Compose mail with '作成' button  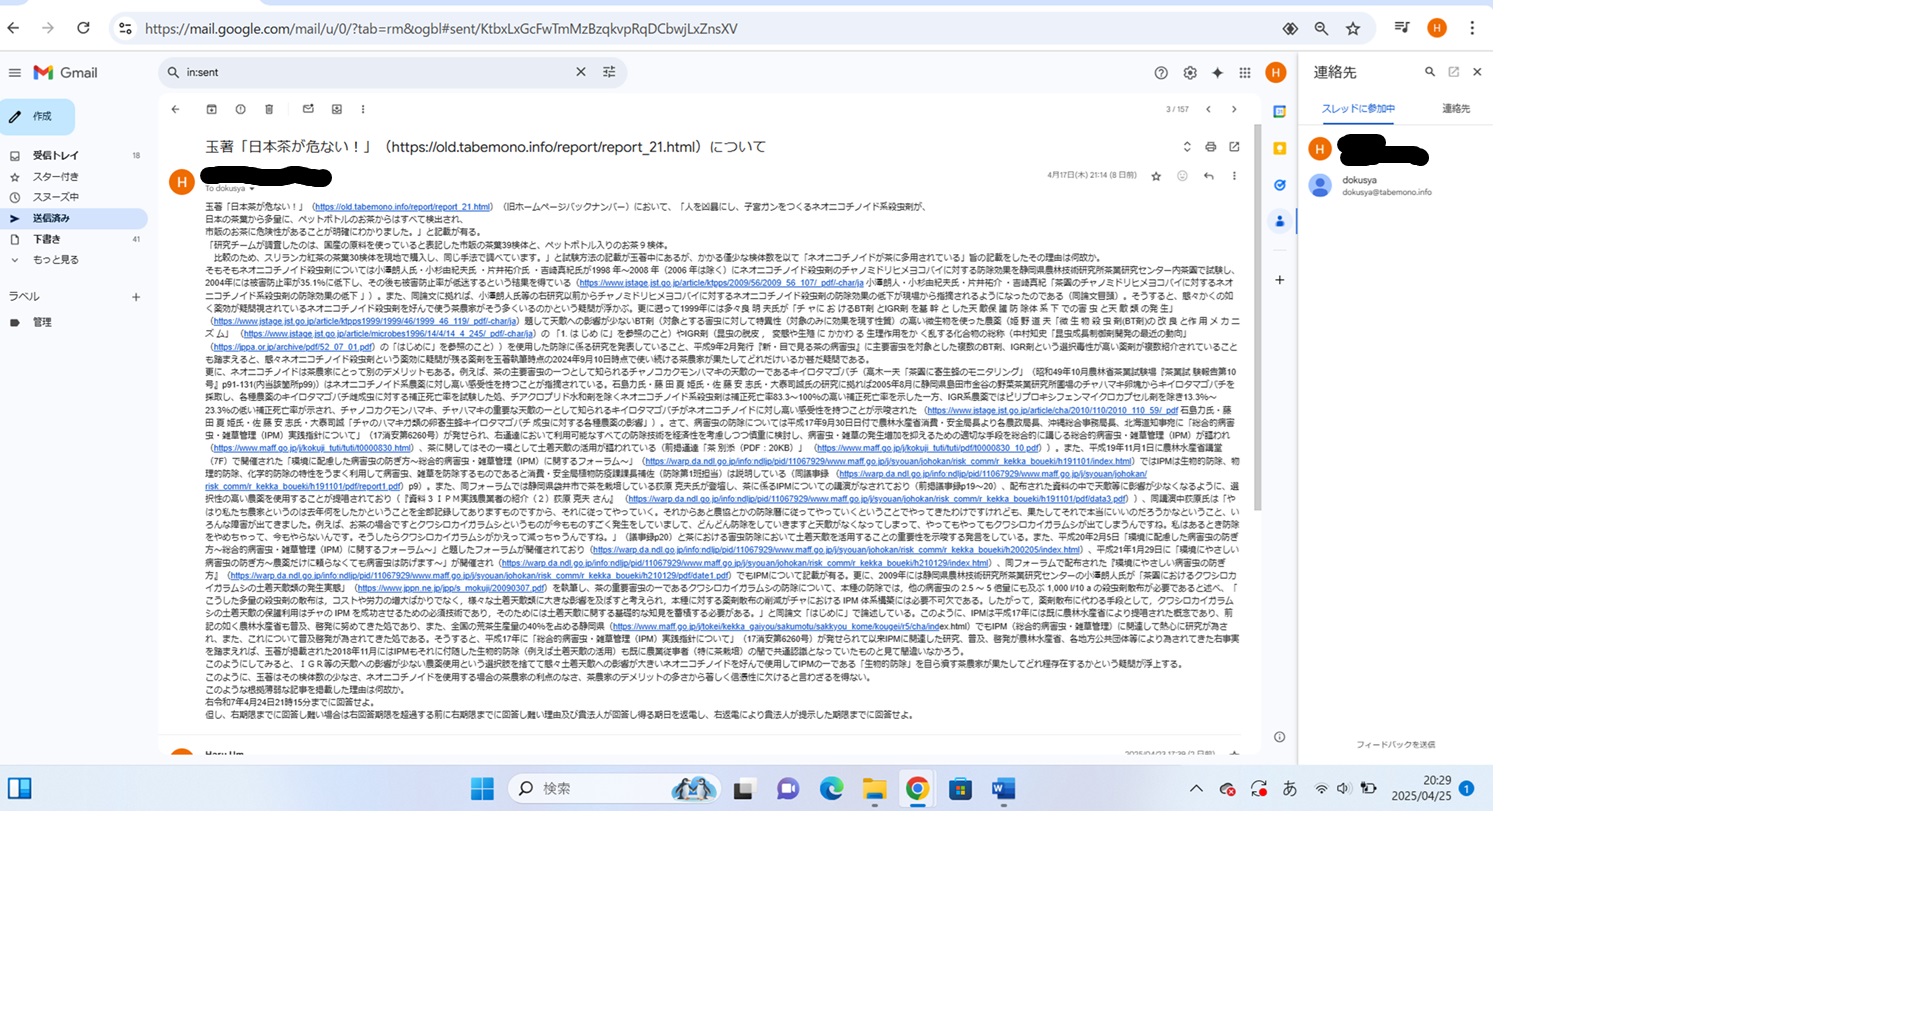[38, 117]
